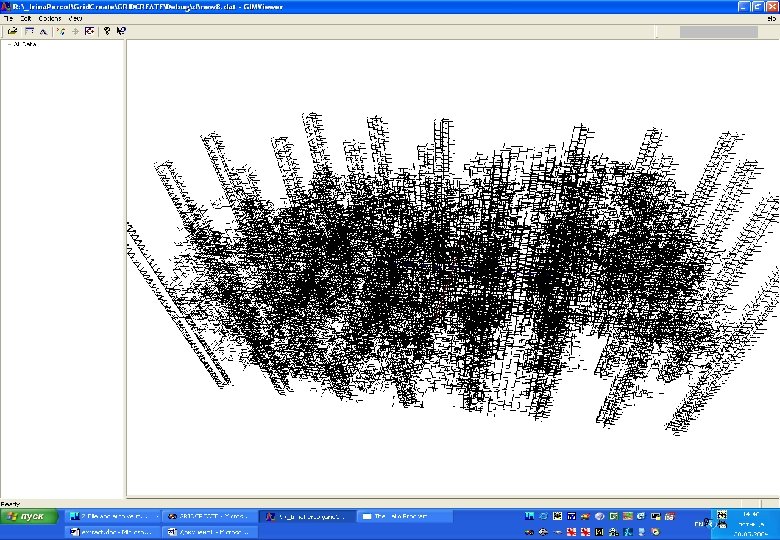This screenshot has width=780, height=540.
Task: Click the black N quick launch icon
Action: pos(599,532)
